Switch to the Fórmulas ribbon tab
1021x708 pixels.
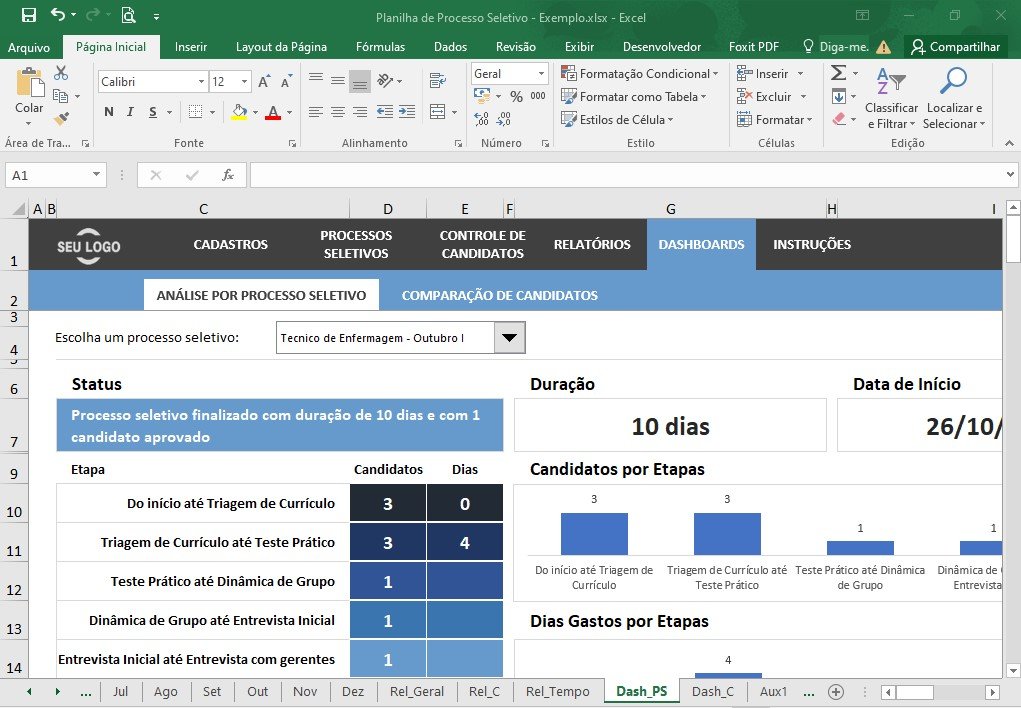point(380,47)
